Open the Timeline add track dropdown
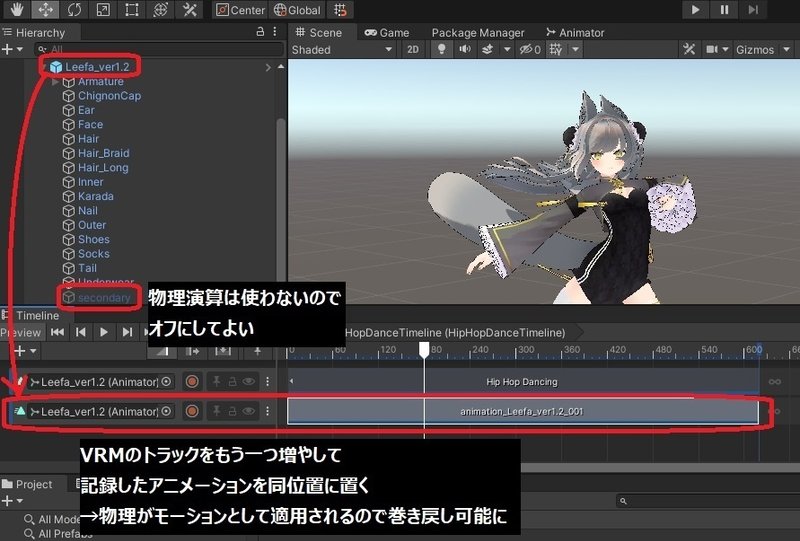The image size is (800, 541). 26,351
